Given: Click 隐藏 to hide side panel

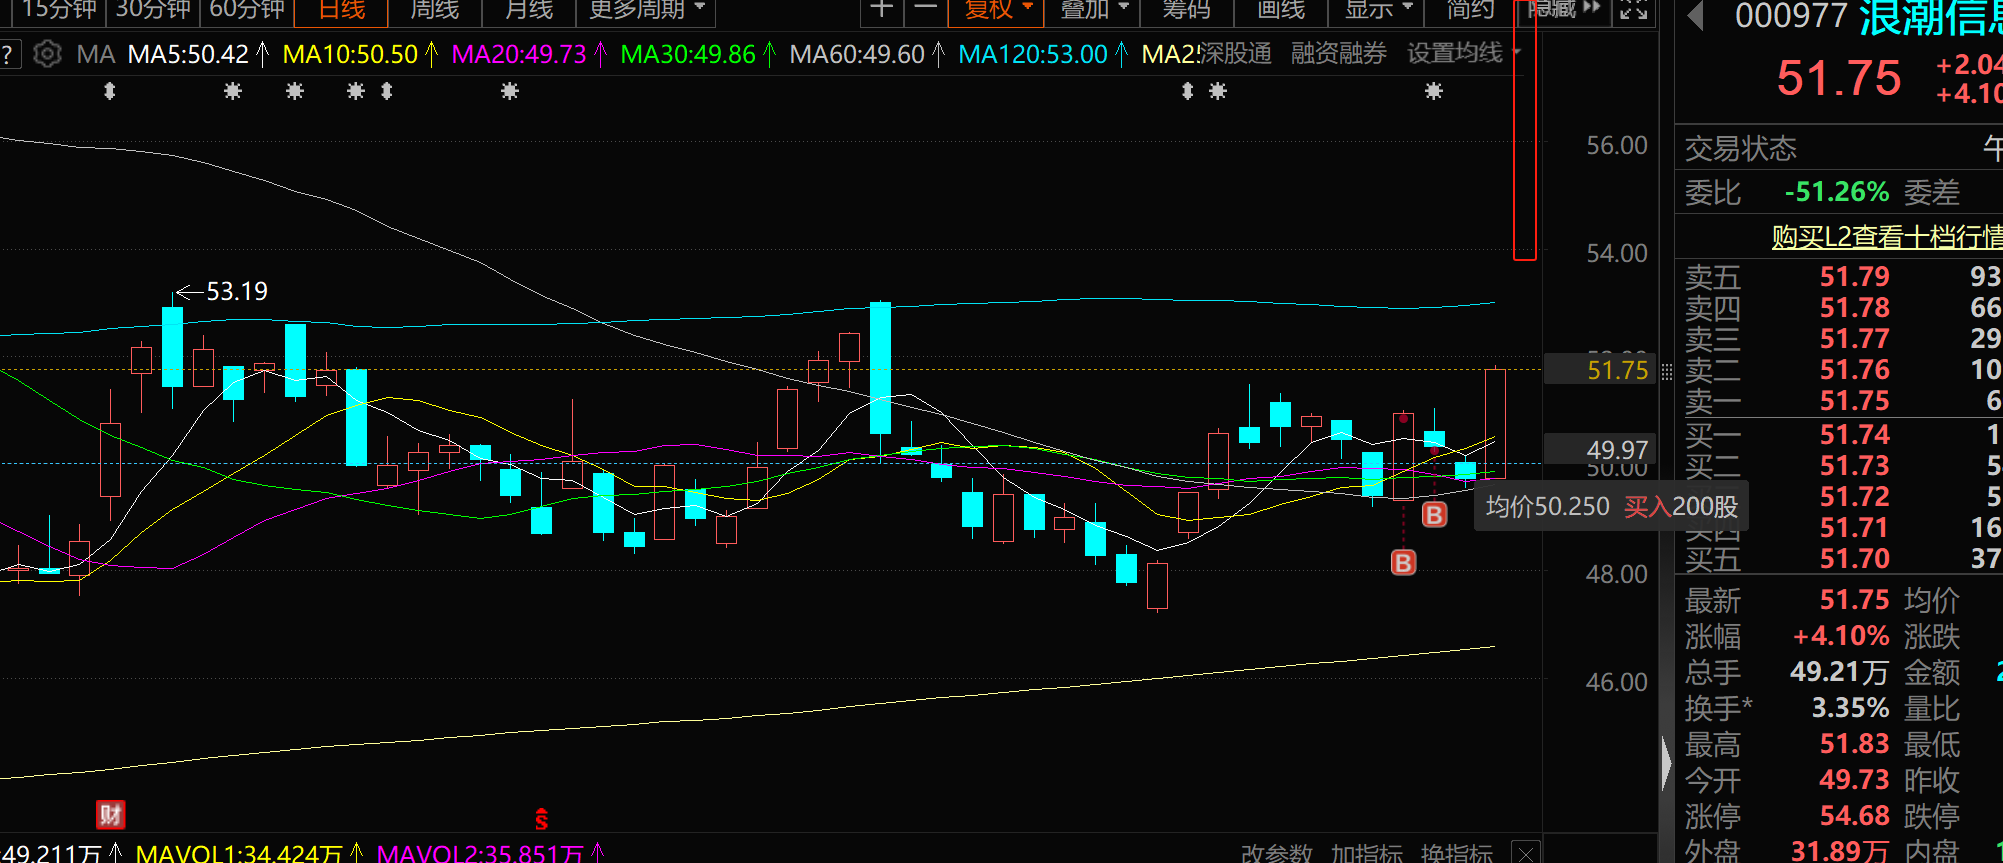Looking at the screenshot, I should point(1563,9).
